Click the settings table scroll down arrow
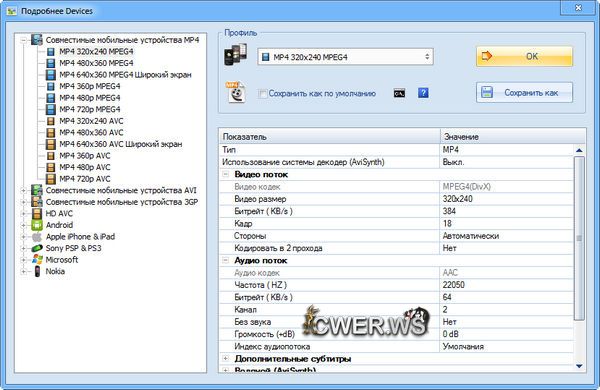Screen dimensions: 600x390 coord(579,366)
